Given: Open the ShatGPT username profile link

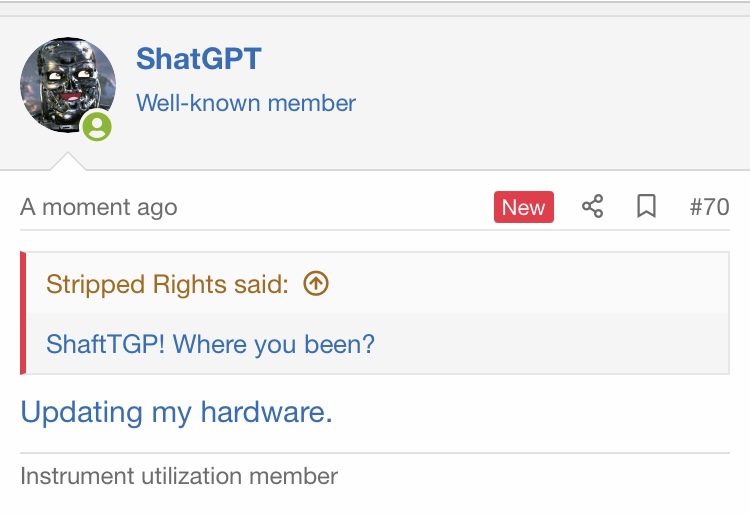Looking at the screenshot, I should (x=198, y=59).
